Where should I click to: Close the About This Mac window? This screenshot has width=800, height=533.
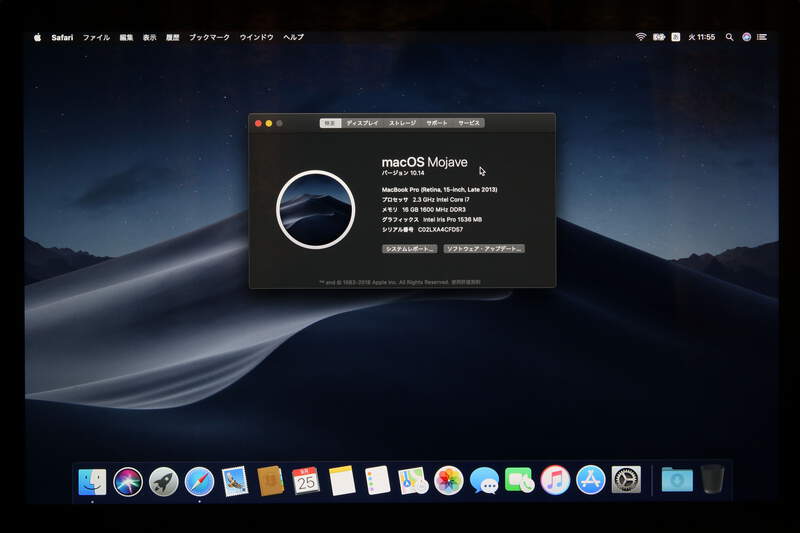click(x=258, y=123)
